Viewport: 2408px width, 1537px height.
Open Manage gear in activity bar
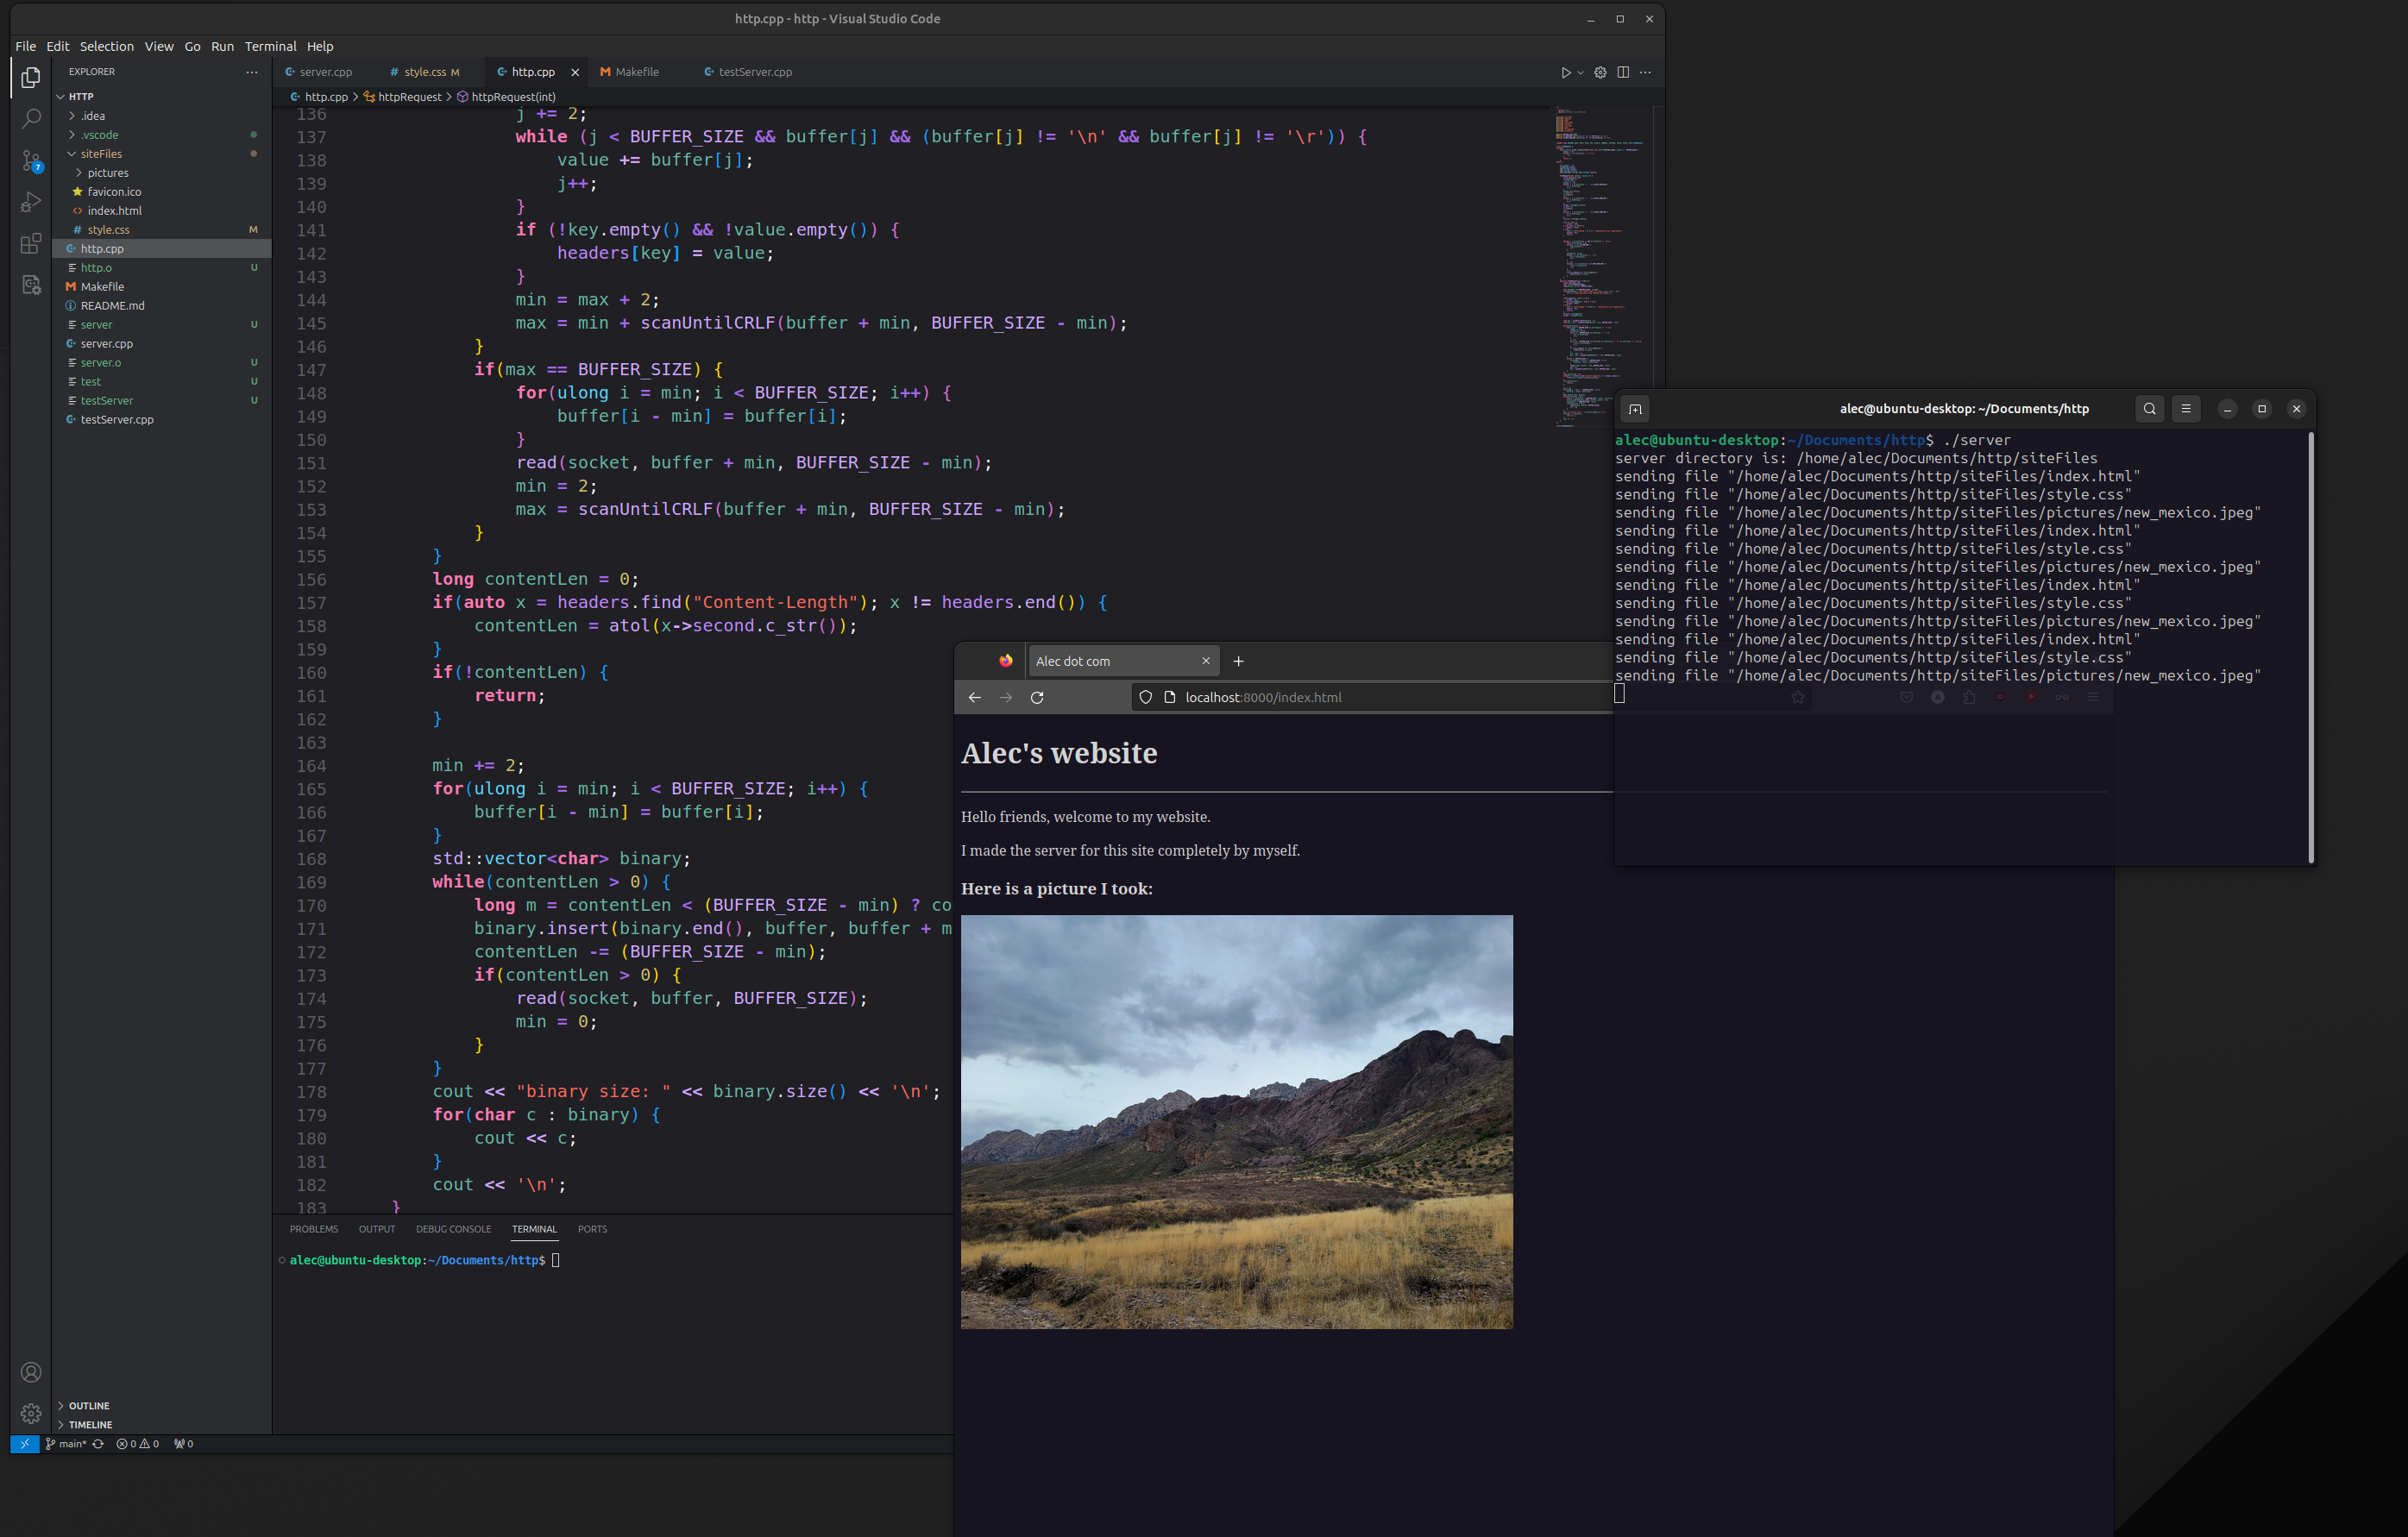point(31,1413)
